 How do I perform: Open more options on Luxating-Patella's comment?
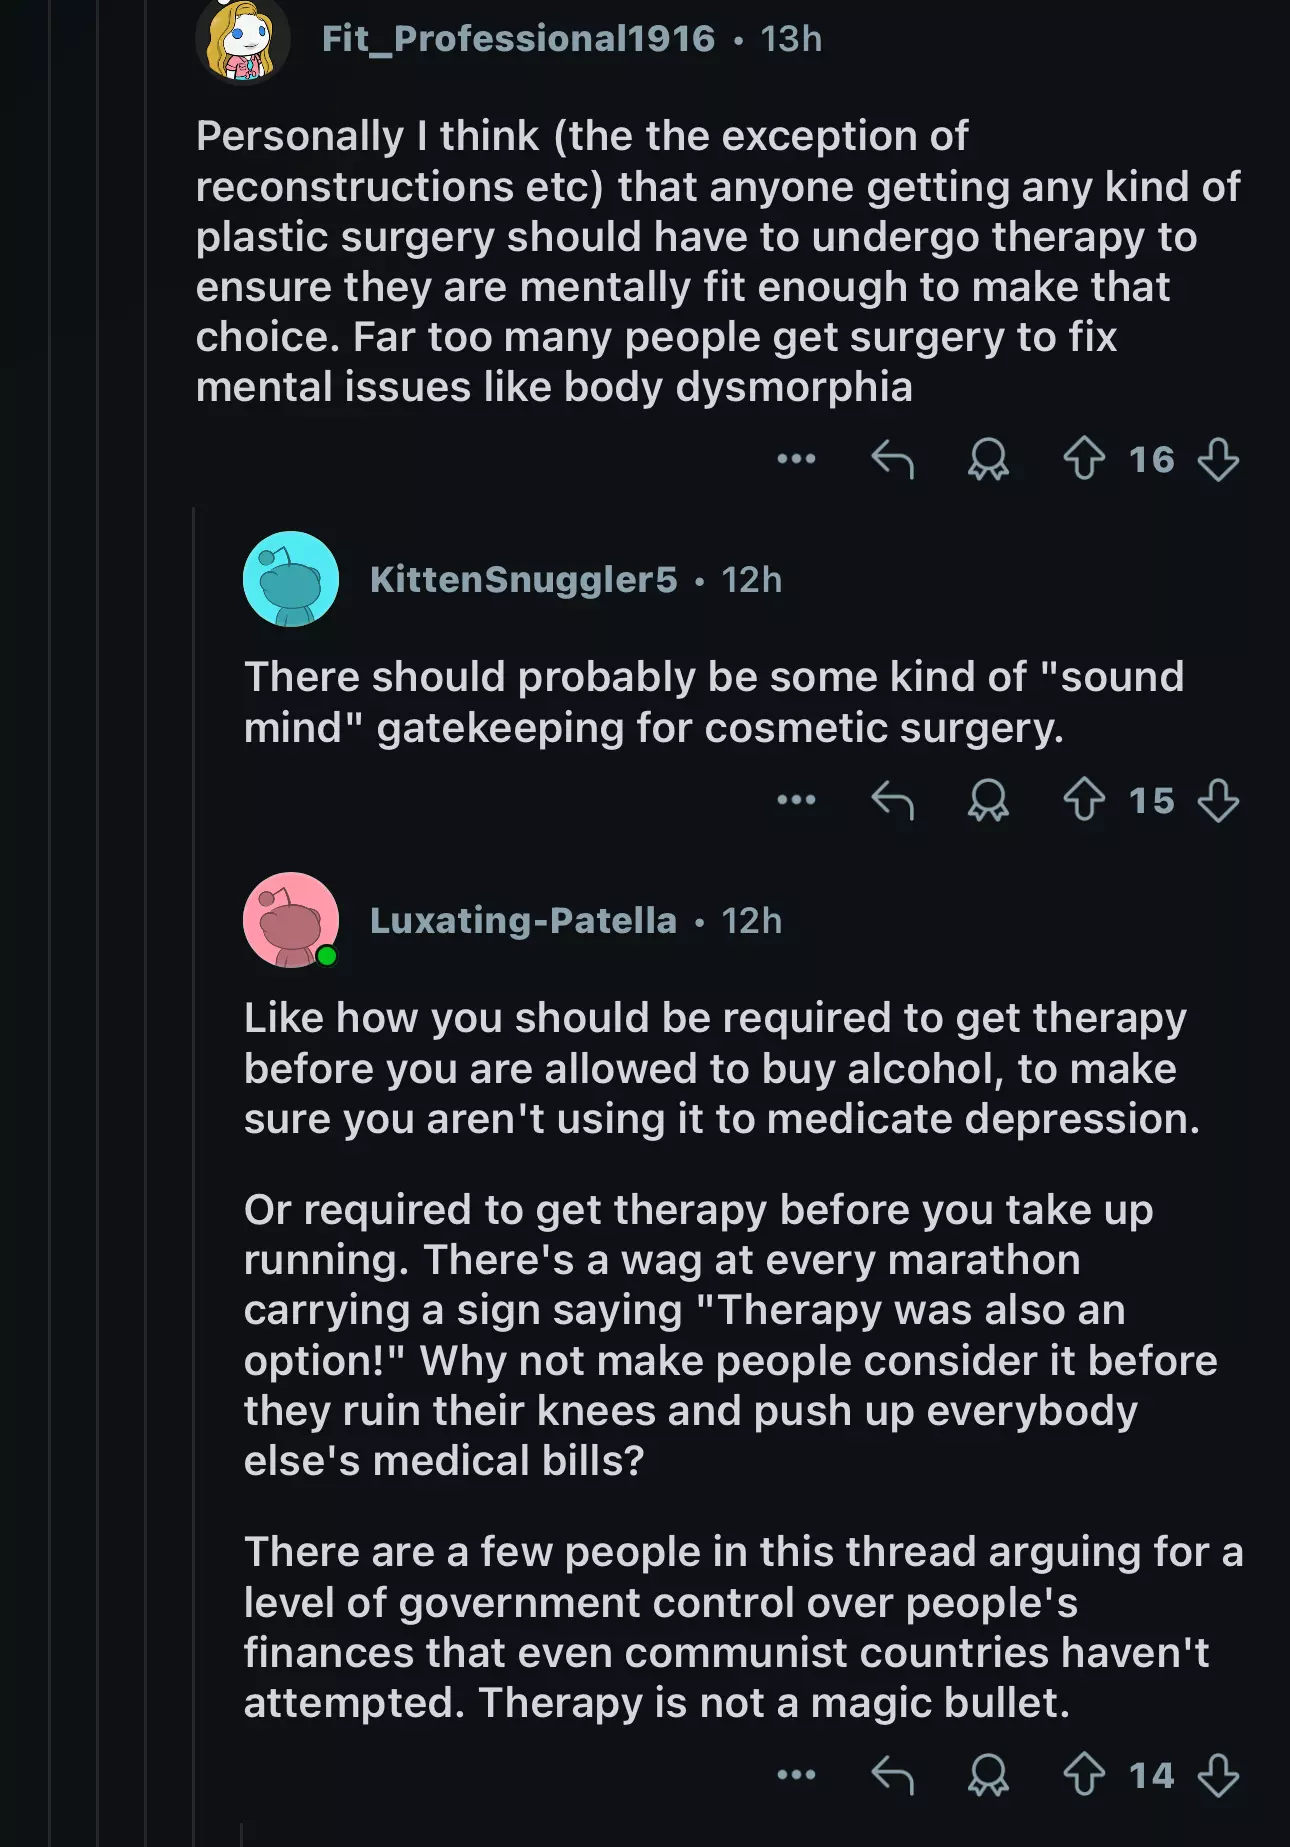pyautogui.click(x=796, y=1776)
